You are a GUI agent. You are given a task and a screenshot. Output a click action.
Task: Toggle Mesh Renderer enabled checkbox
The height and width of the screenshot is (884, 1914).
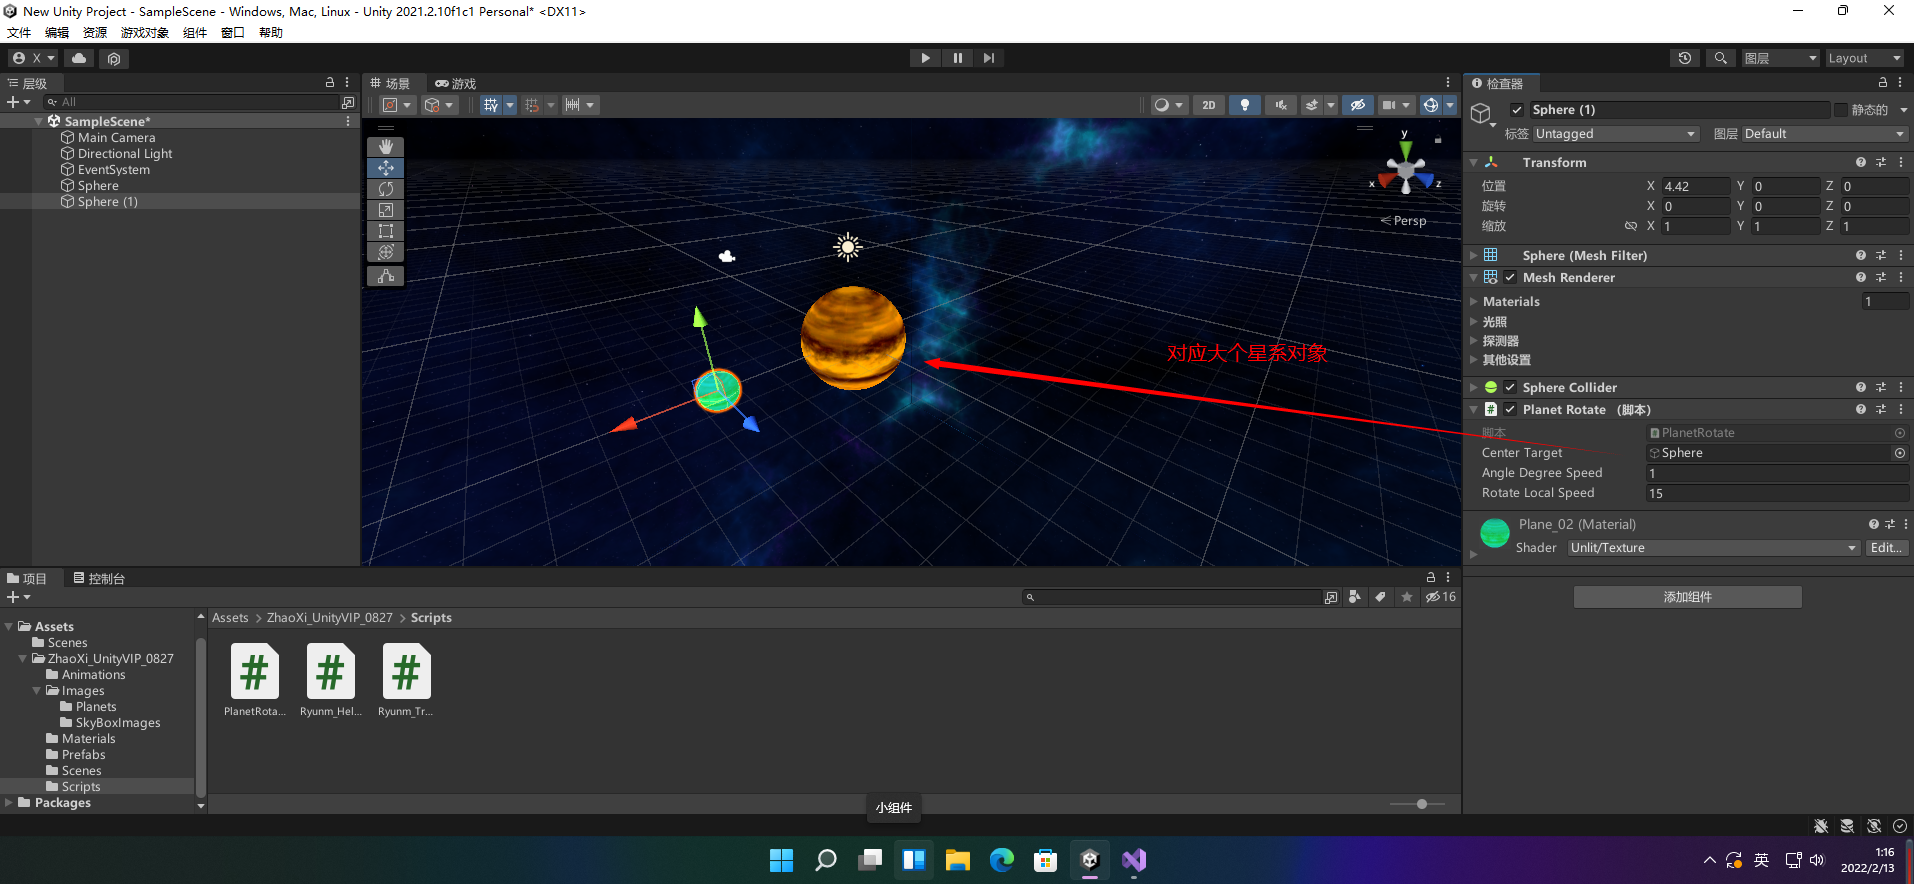coord(1510,278)
